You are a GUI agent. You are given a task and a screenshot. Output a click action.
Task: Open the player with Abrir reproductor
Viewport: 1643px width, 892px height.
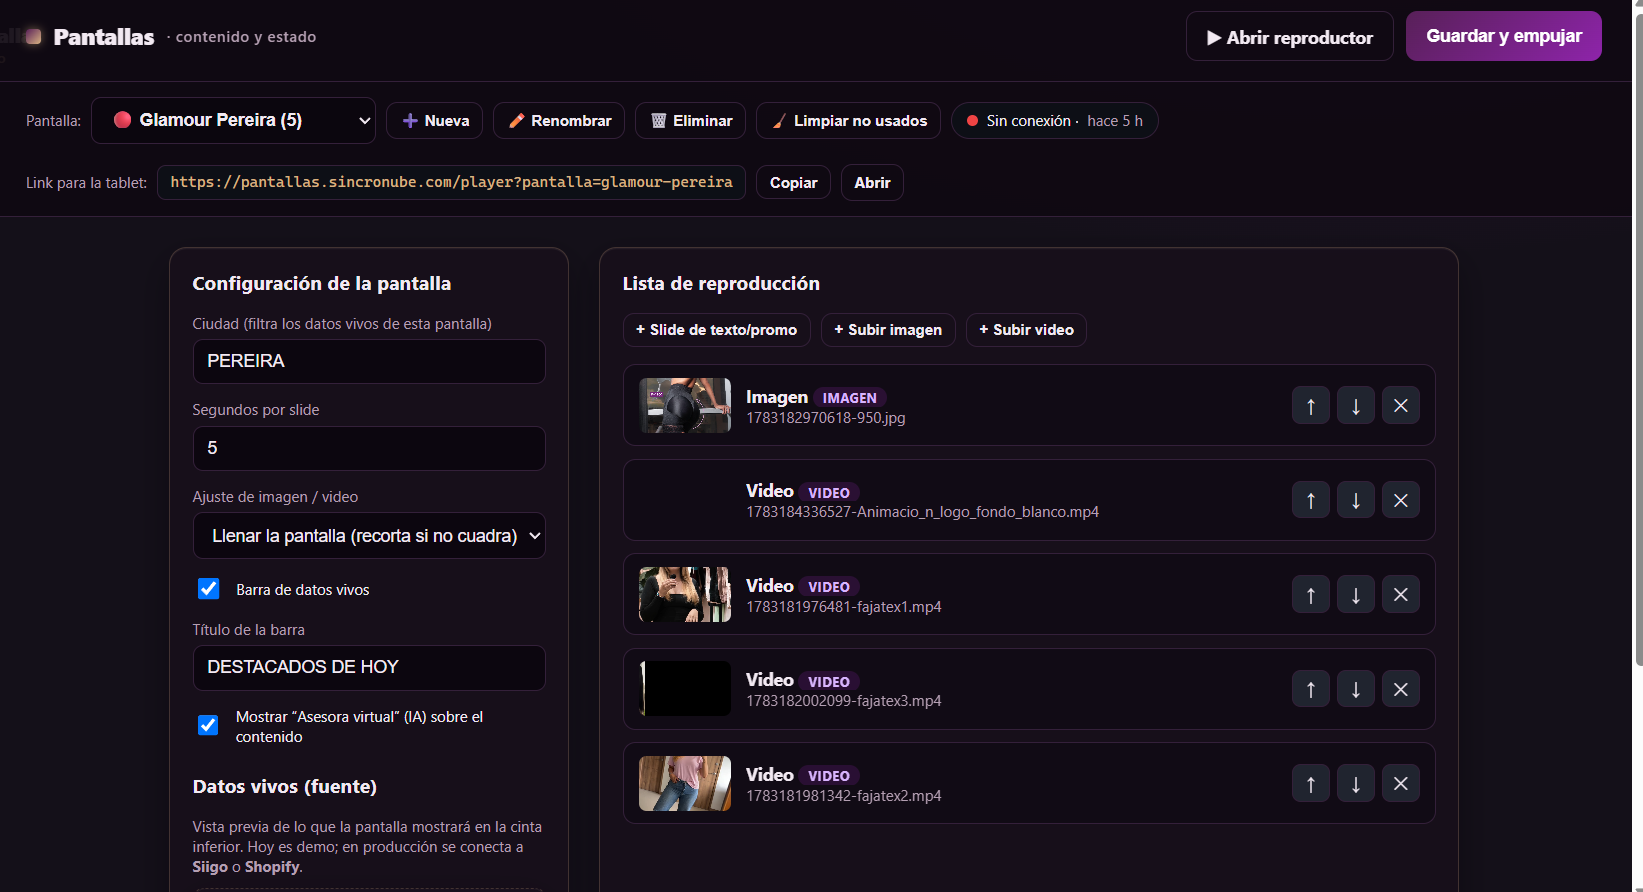coord(1290,37)
